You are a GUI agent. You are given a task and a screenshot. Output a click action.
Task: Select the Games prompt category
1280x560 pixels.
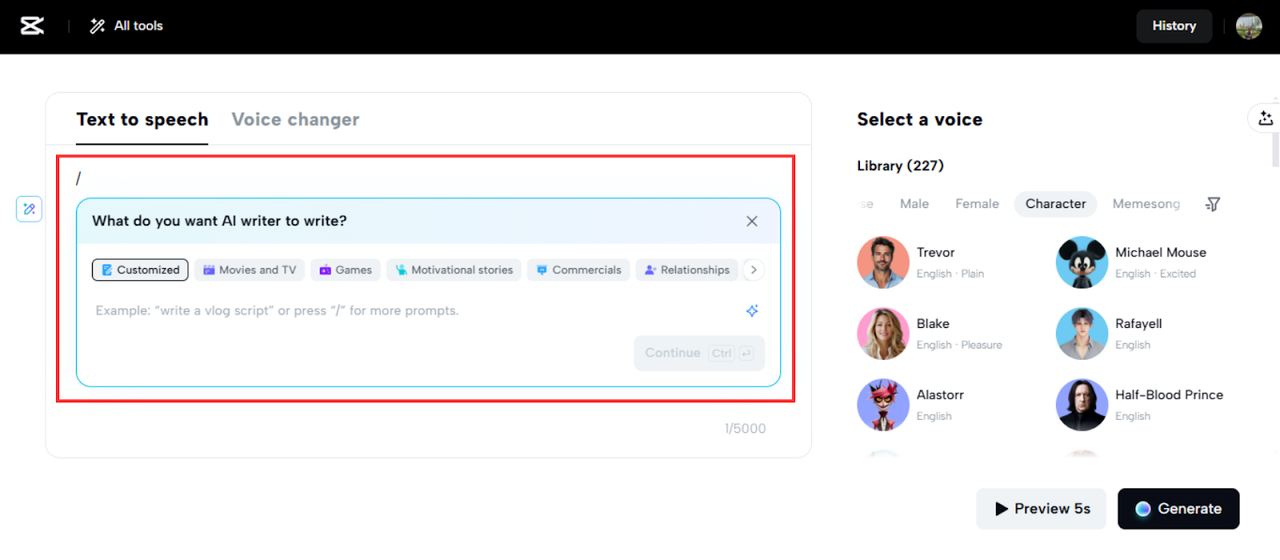345,270
